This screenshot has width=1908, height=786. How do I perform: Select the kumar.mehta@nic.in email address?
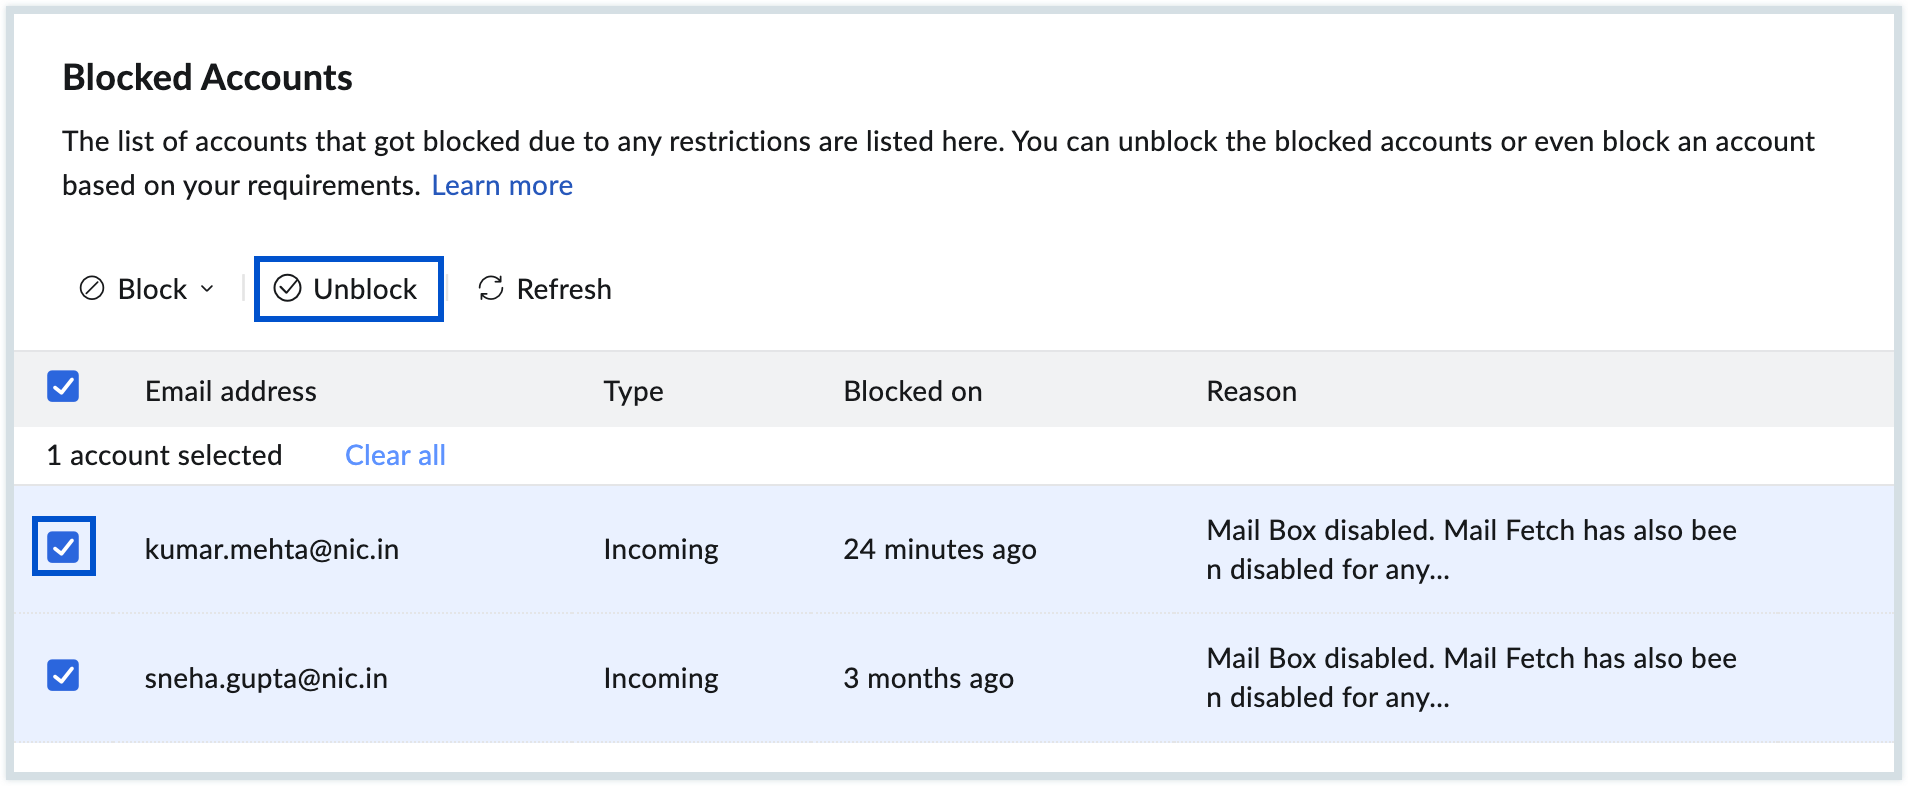(x=271, y=549)
